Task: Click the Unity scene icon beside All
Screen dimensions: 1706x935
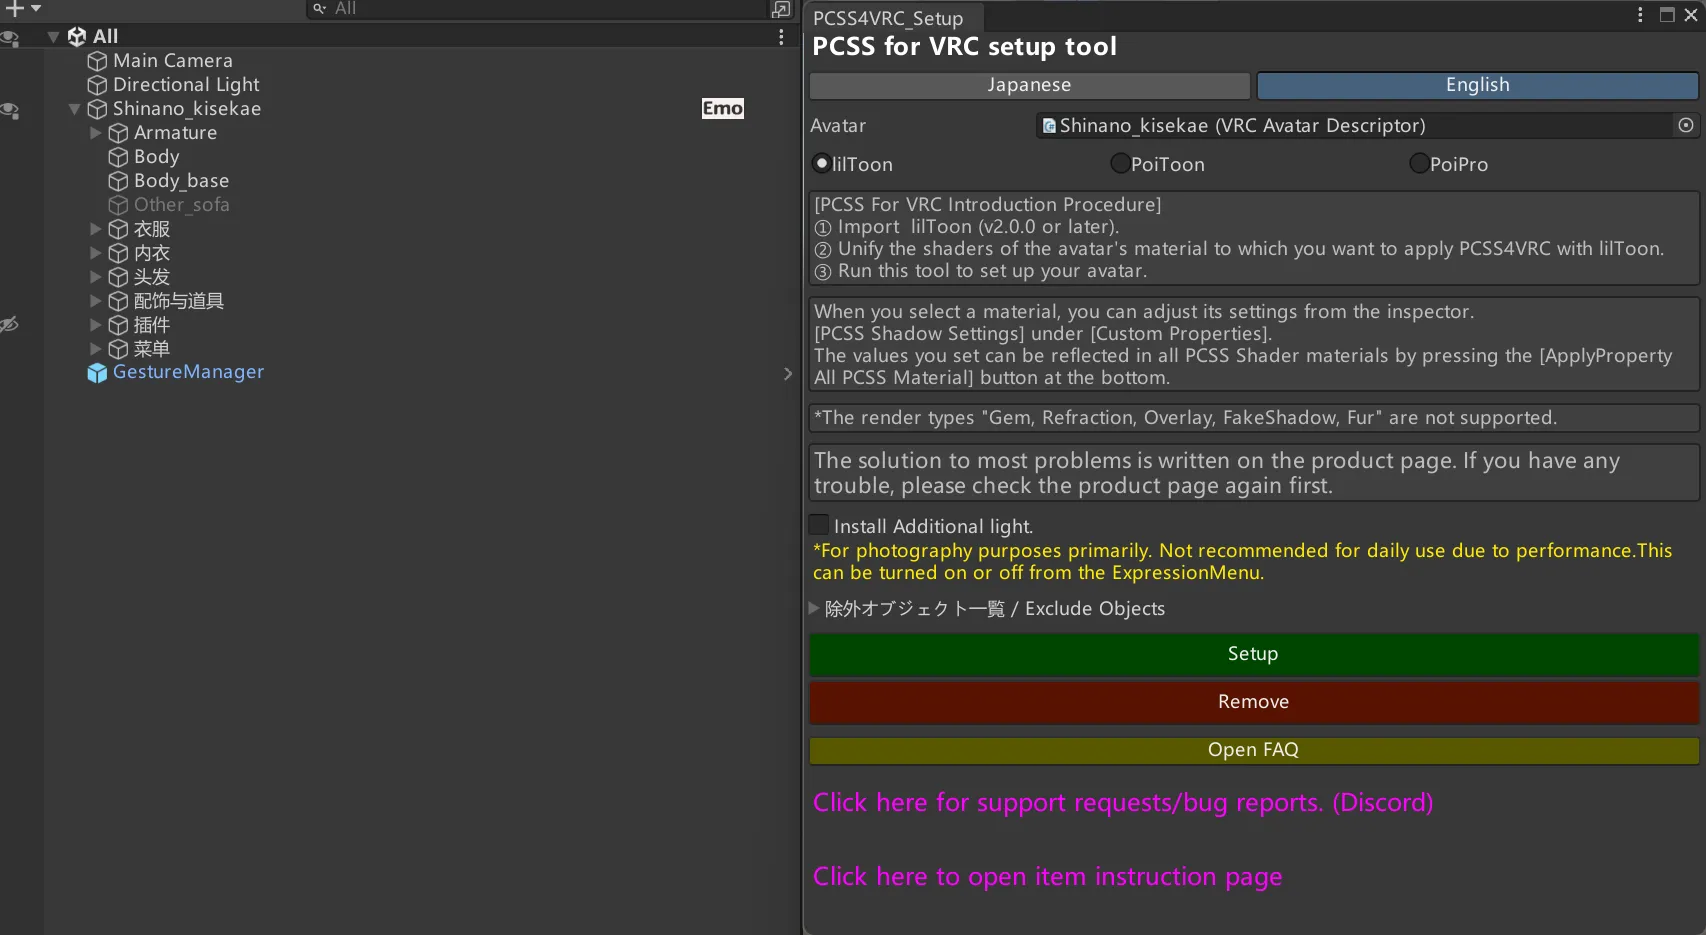Action: 77,36
